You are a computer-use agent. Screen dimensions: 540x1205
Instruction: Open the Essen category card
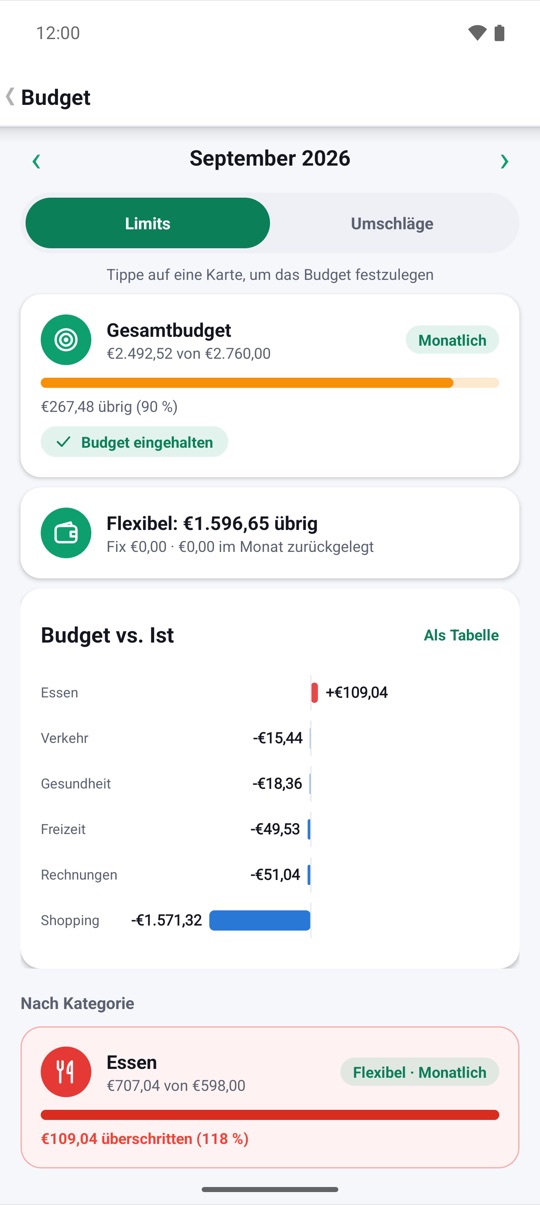(x=270, y=1097)
